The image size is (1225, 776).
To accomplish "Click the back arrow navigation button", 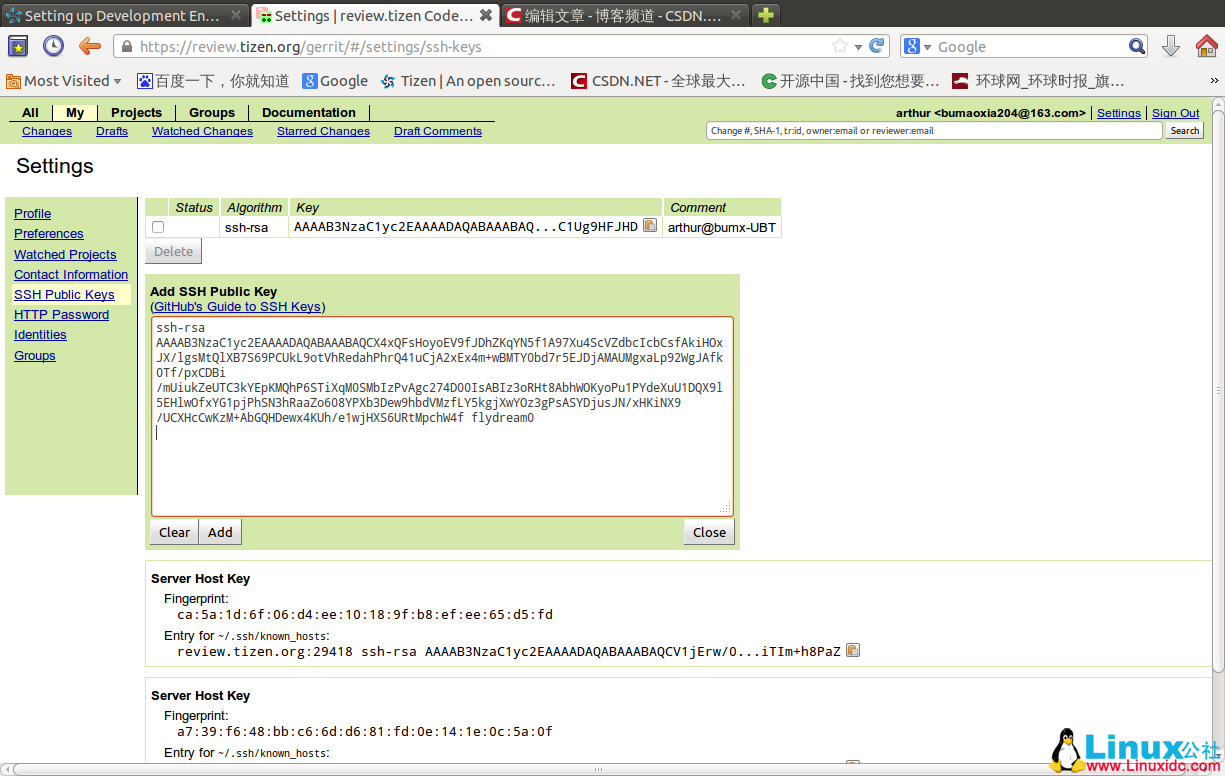I will (90, 46).
